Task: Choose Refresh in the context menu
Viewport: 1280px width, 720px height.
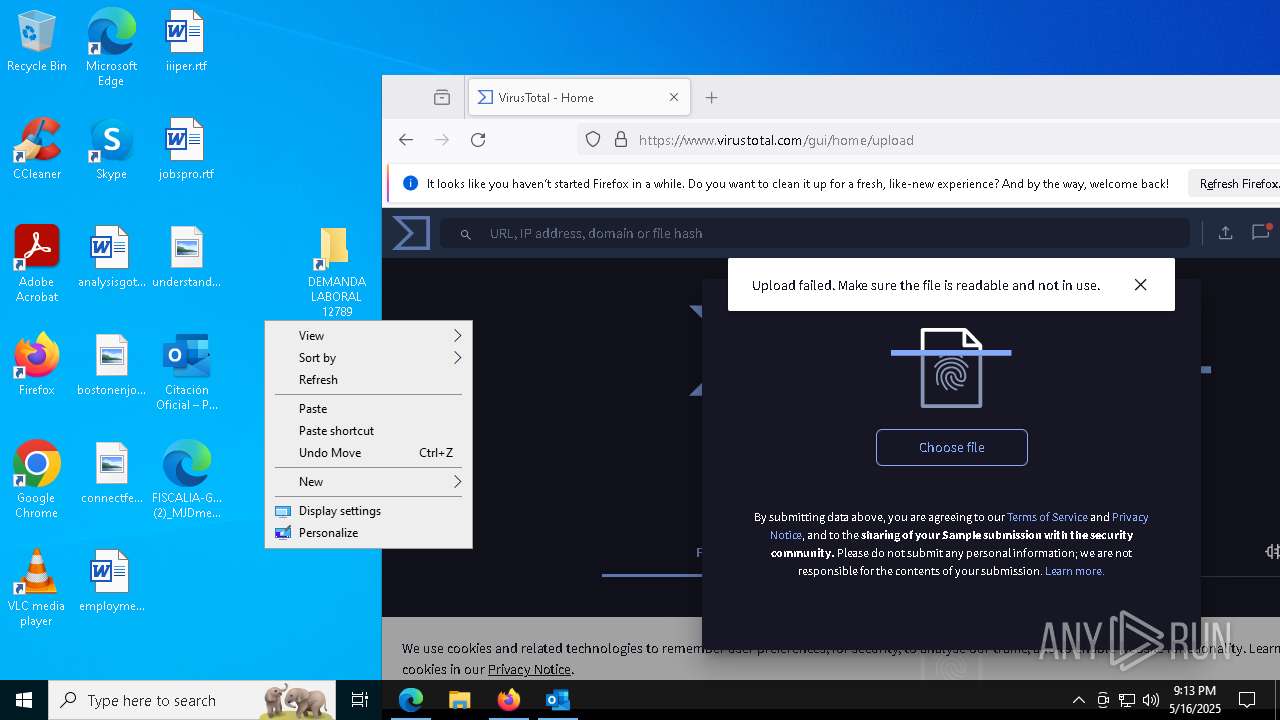Action: [368, 380]
